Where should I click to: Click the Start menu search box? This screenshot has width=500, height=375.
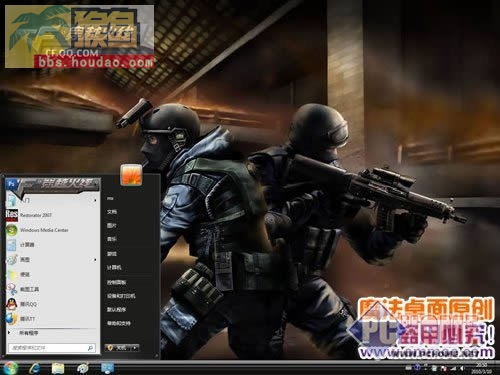tap(52, 348)
